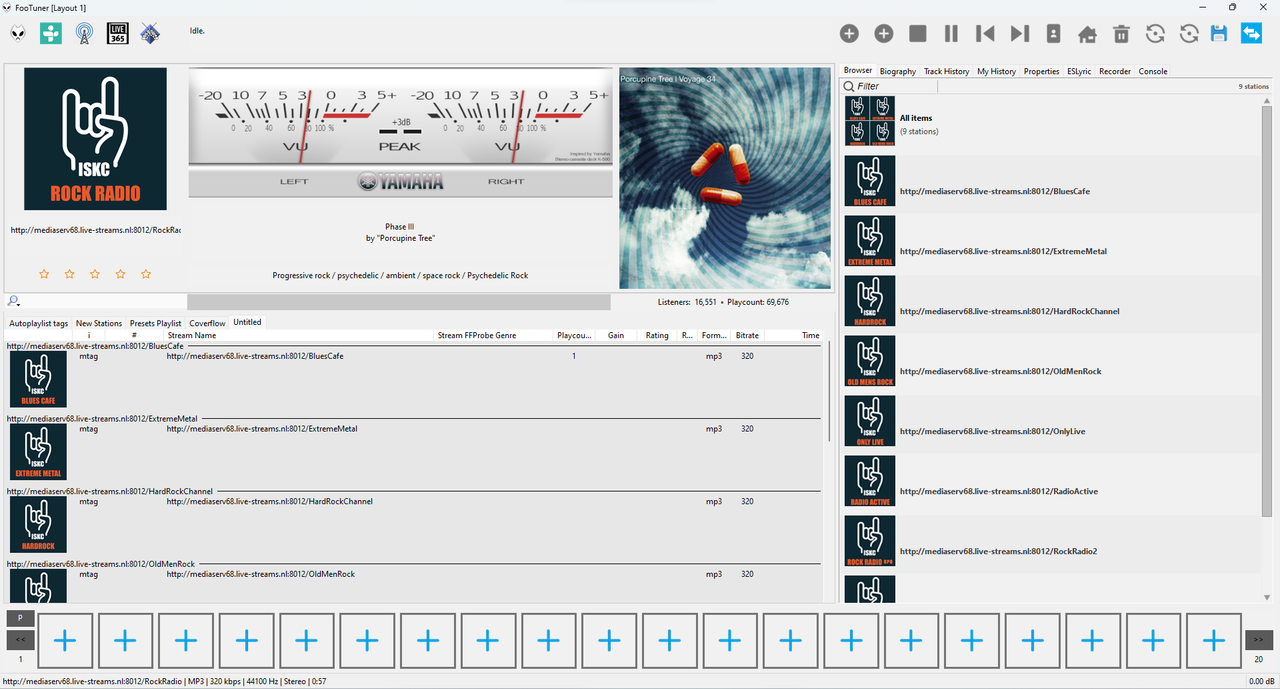This screenshot has width=1280, height=689.
Task: Click the blue diamond antenna icon
Action: point(150,34)
